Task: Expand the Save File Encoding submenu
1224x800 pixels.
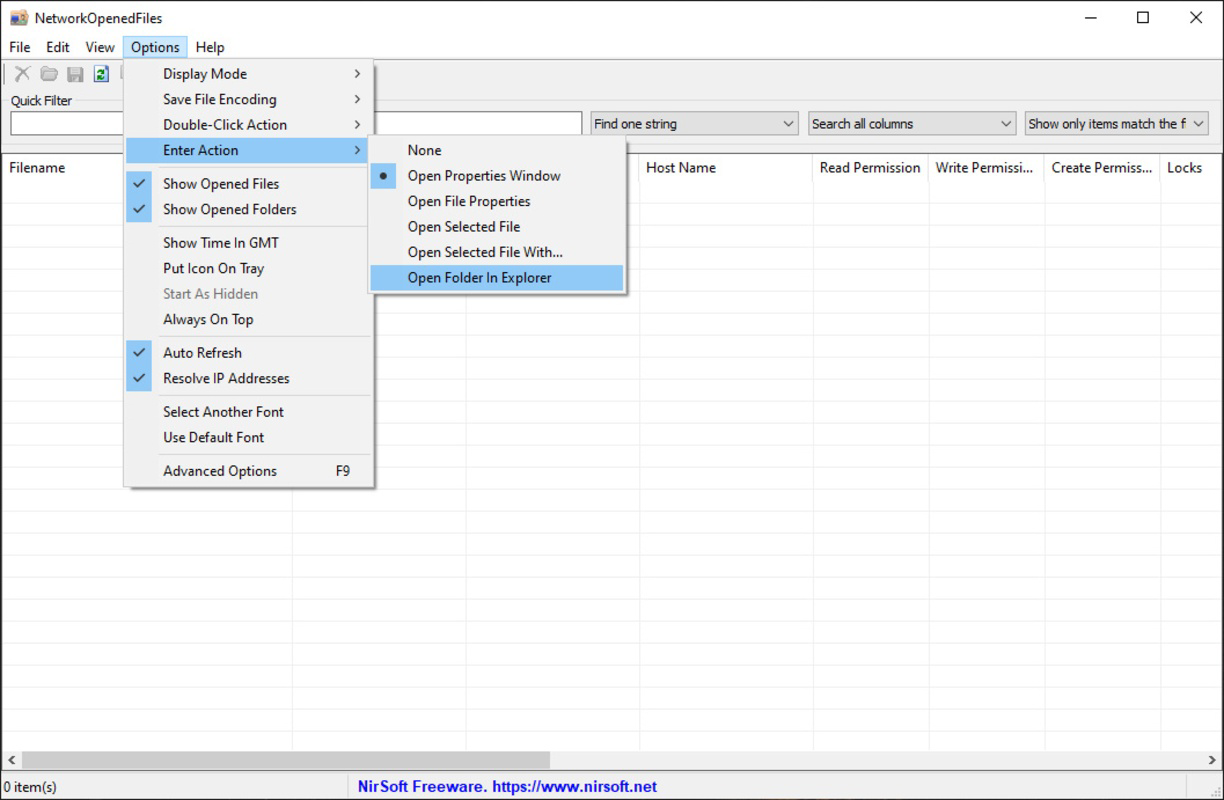Action: click(249, 99)
